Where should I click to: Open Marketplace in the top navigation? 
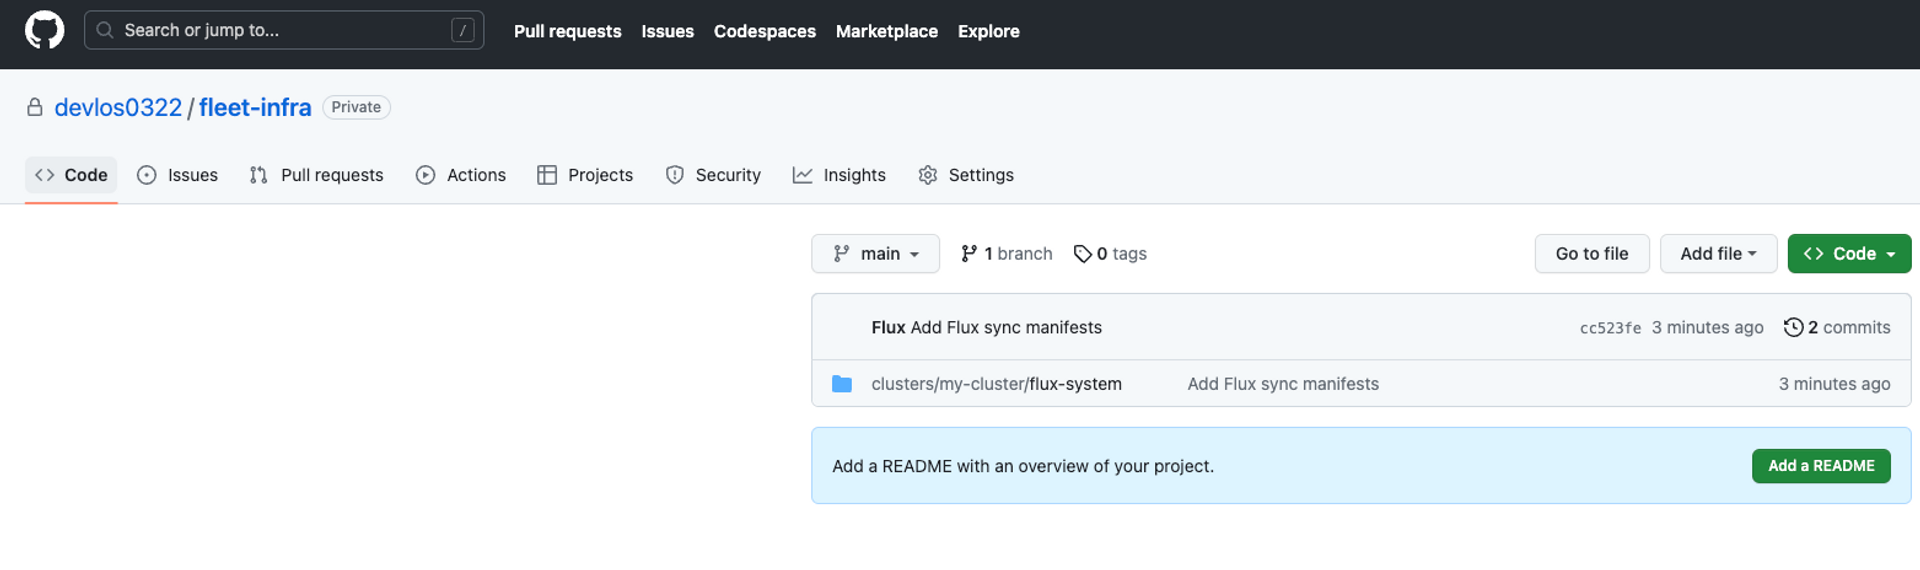click(x=886, y=31)
